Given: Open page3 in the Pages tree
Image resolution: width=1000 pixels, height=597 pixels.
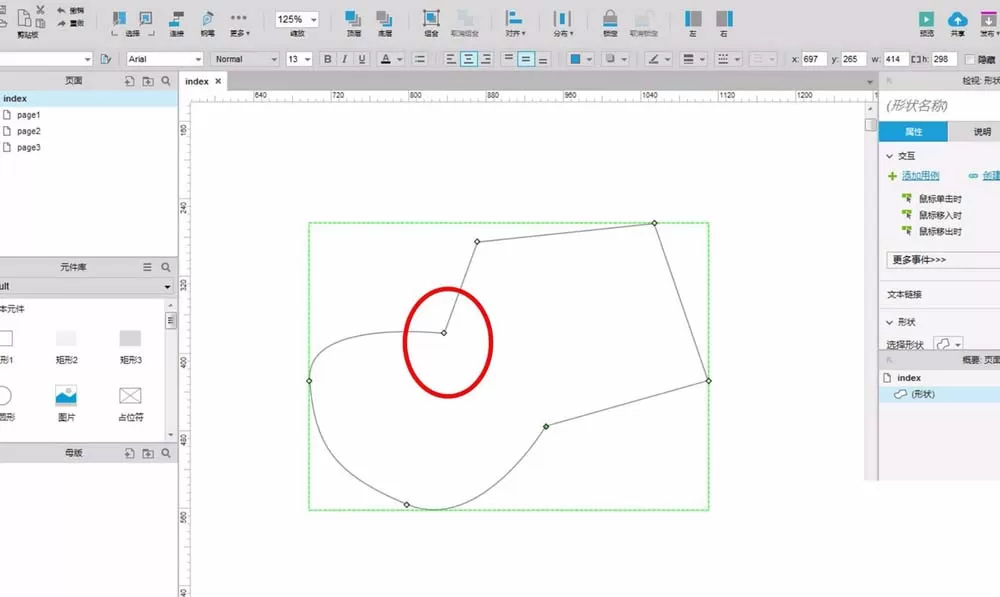Looking at the screenshot, I should tap(29, 147).
